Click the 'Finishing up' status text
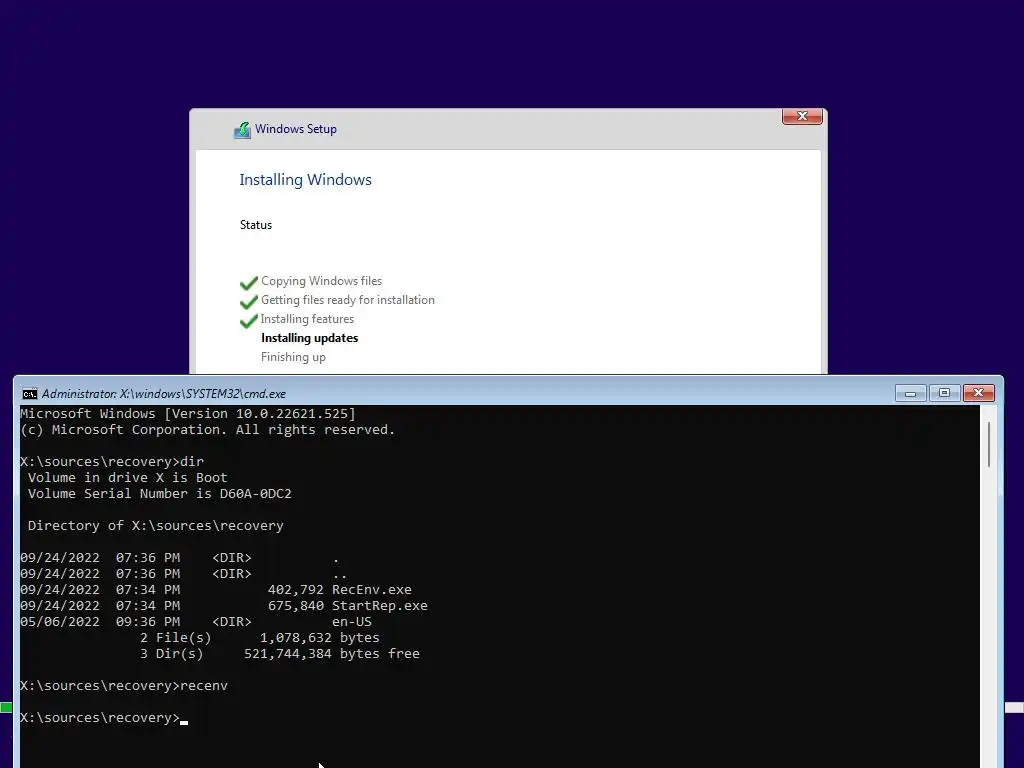Screen dimensions: 1024x768 pyautogui.click(x=293, y=357)
